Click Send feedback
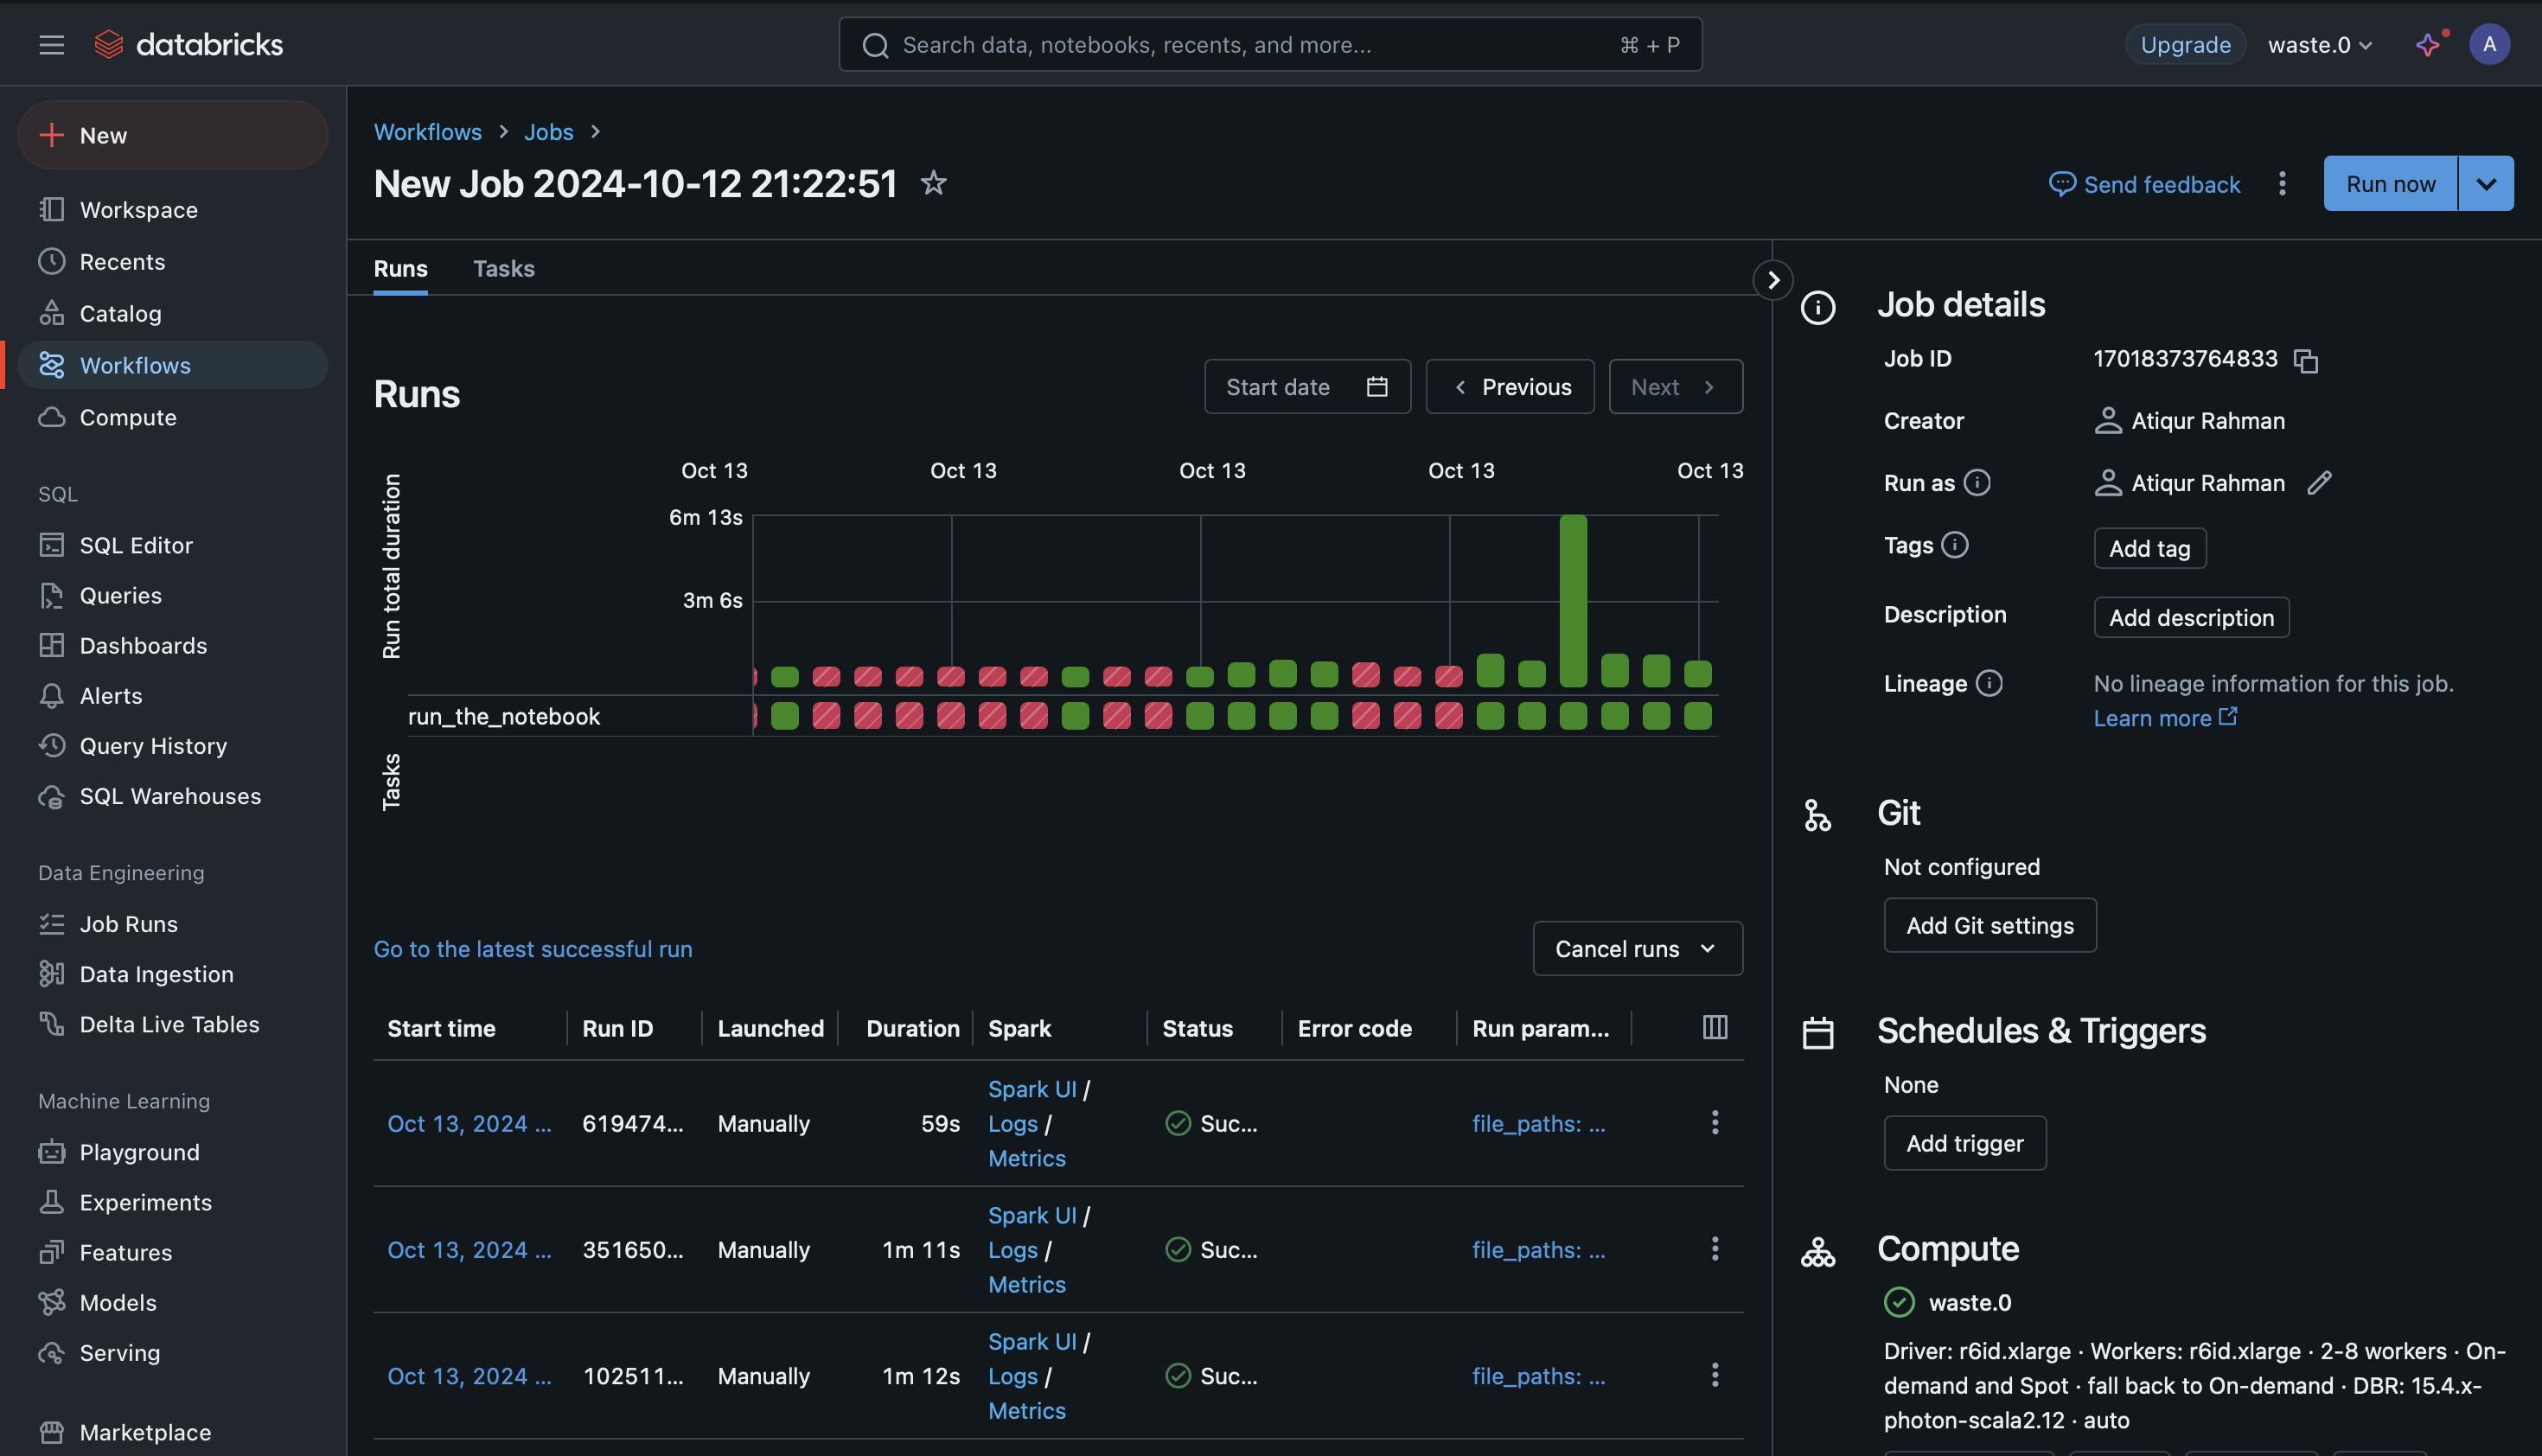This screenshot has height=1456, width=2542. click(x=2144, y=184)
